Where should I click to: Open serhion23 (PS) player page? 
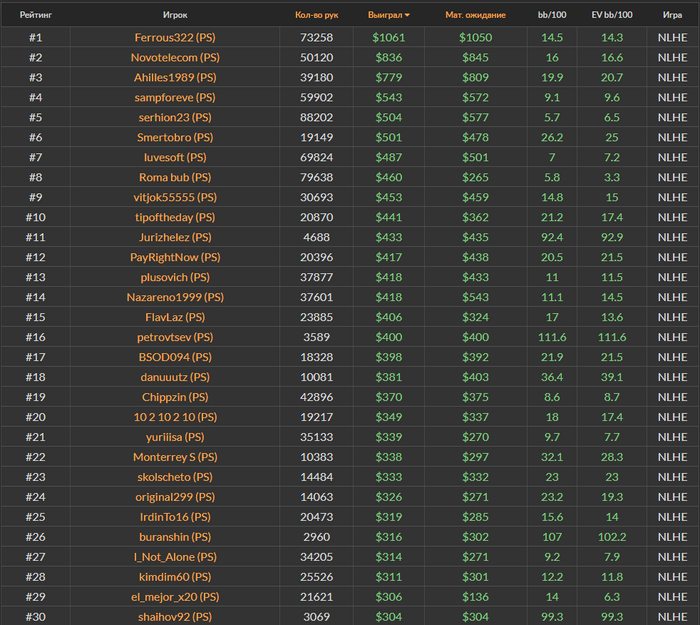pos(175,117)
